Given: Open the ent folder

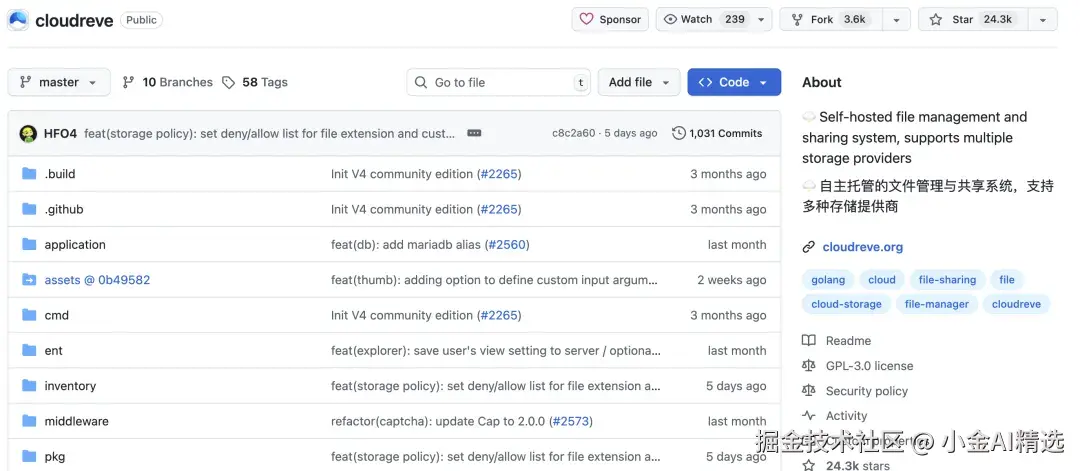Looking at the screenshot, I should (54, 350).
